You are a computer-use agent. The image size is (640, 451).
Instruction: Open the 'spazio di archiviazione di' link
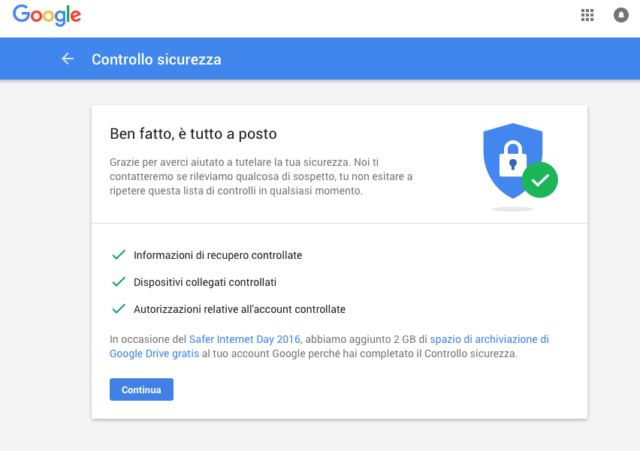point(489,339)
